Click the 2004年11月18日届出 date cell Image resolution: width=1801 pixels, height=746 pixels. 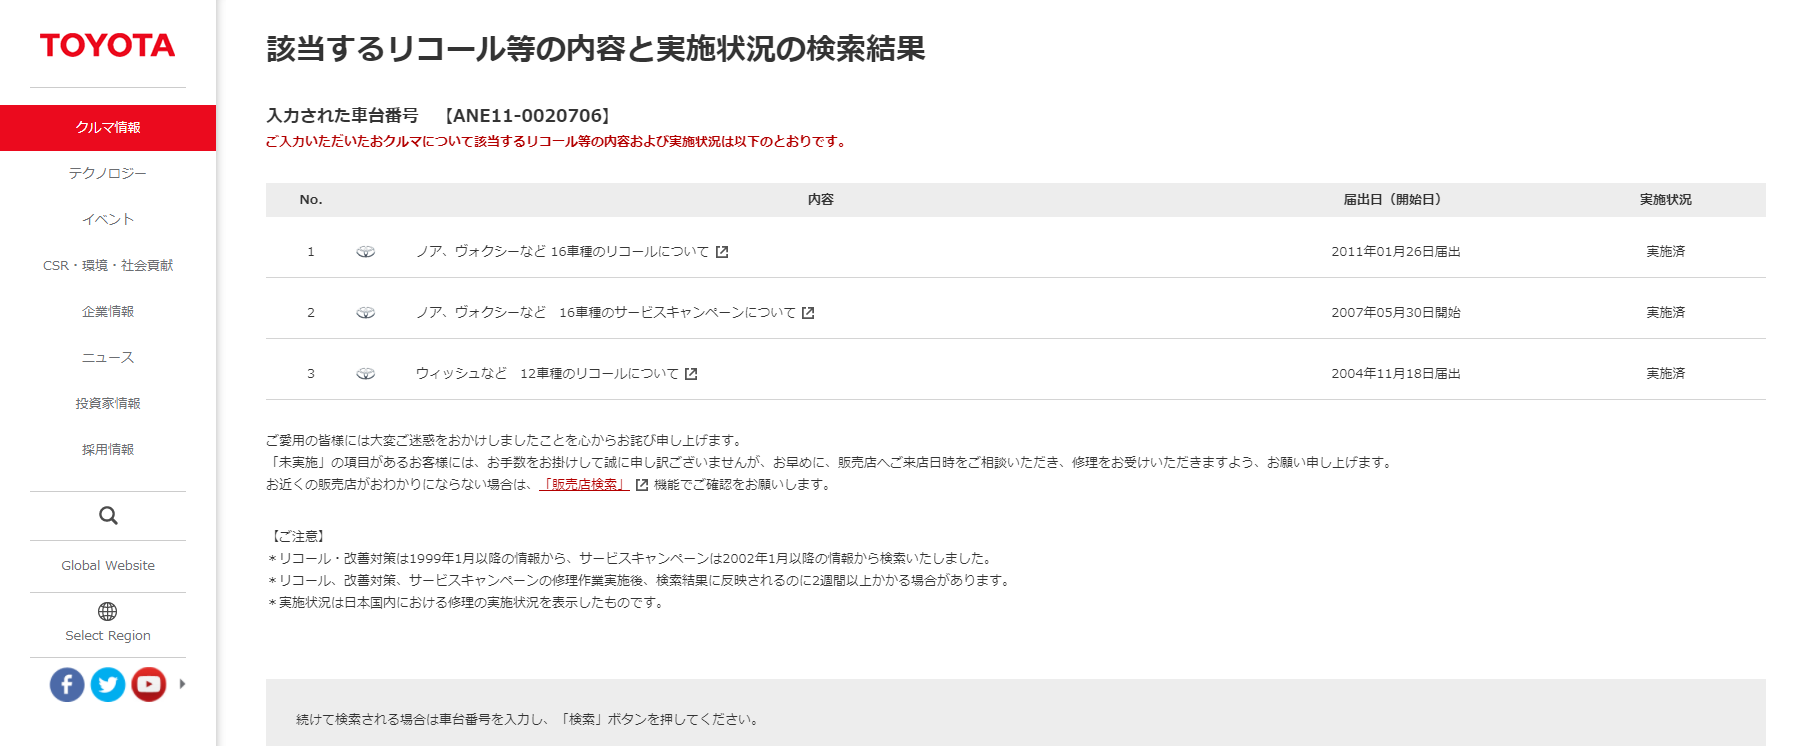coord(1396,374)
